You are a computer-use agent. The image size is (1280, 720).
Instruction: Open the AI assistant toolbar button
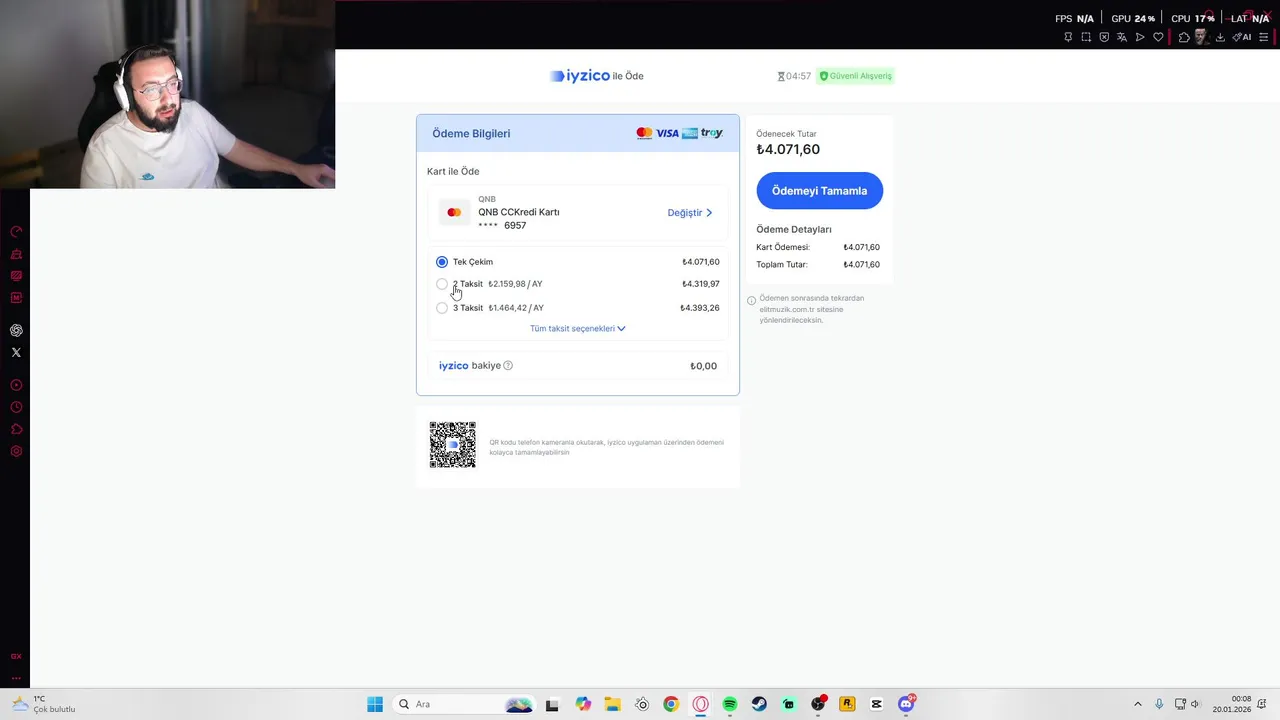[x=1241, y=37]
